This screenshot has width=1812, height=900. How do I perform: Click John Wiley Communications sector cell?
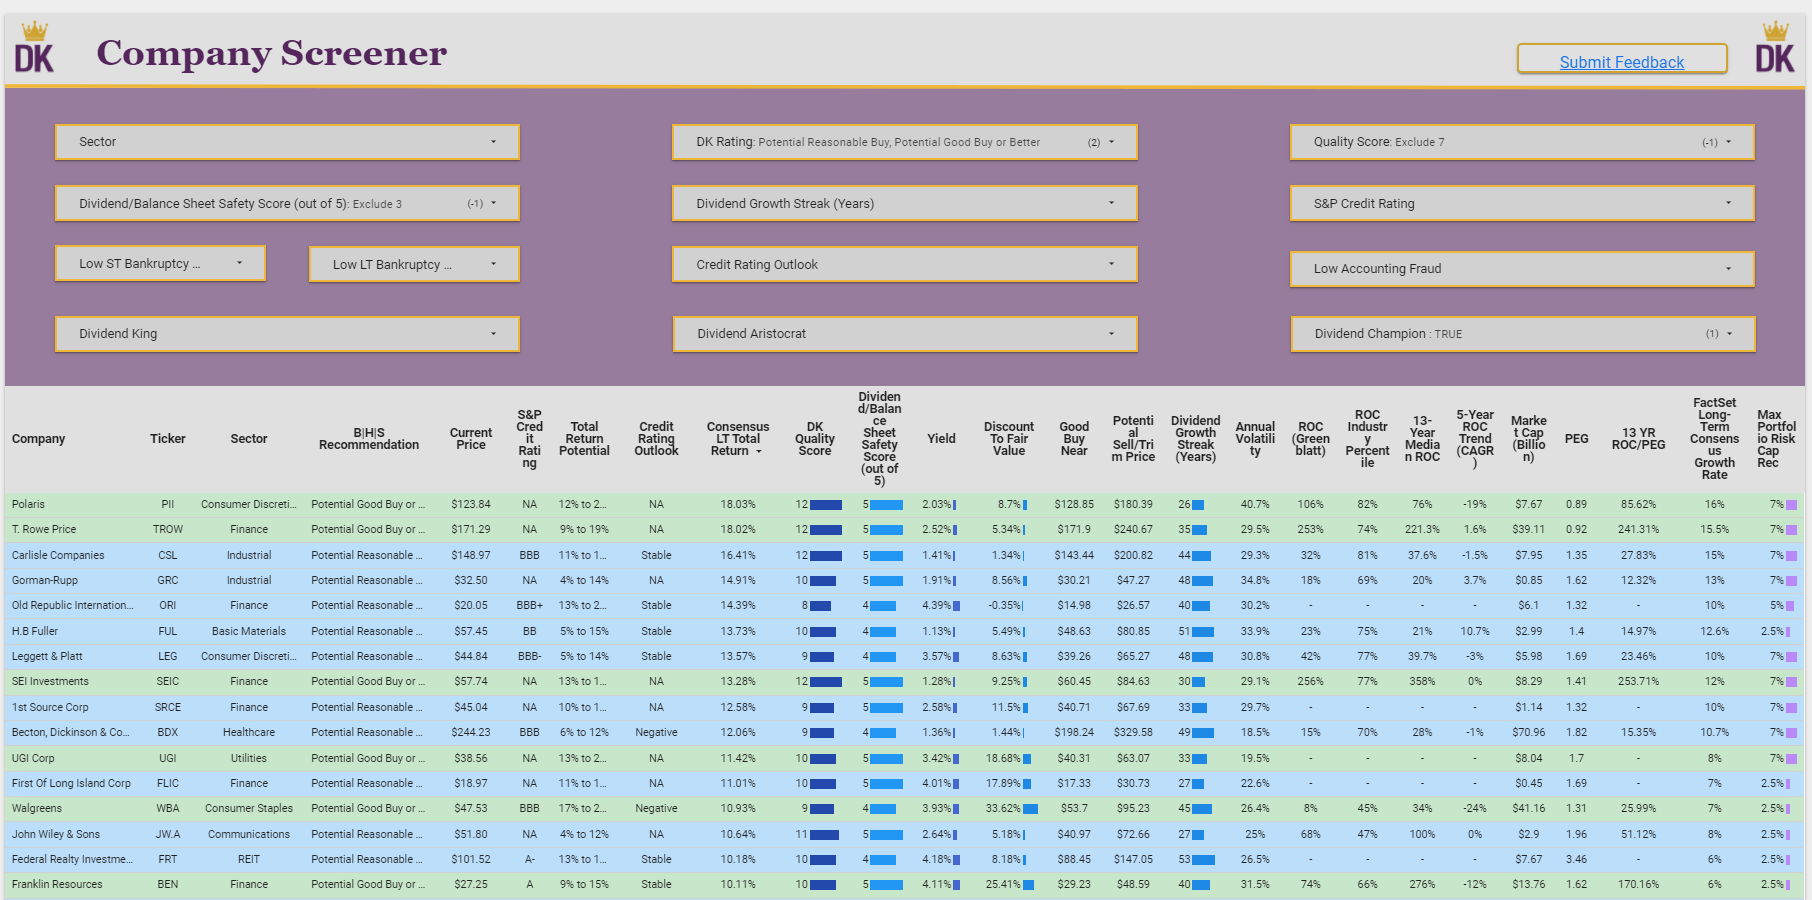point(249,835)
